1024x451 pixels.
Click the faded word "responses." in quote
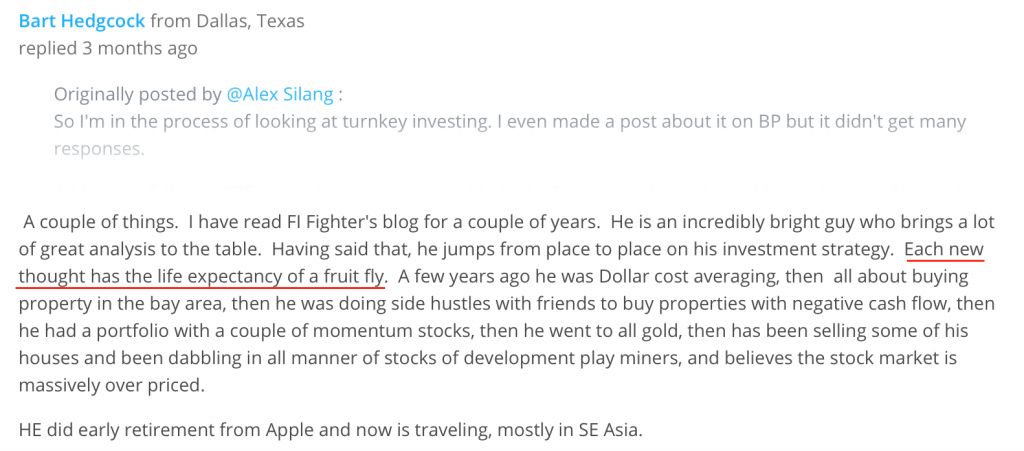tap(99, 150)
